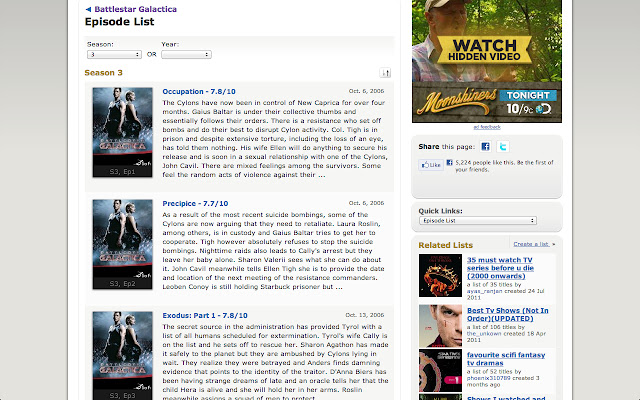The height and width of the screenshot is (400, 640).
Task: Click the S3, Ep3 poster thumbnail
Action: click(122, 356)
